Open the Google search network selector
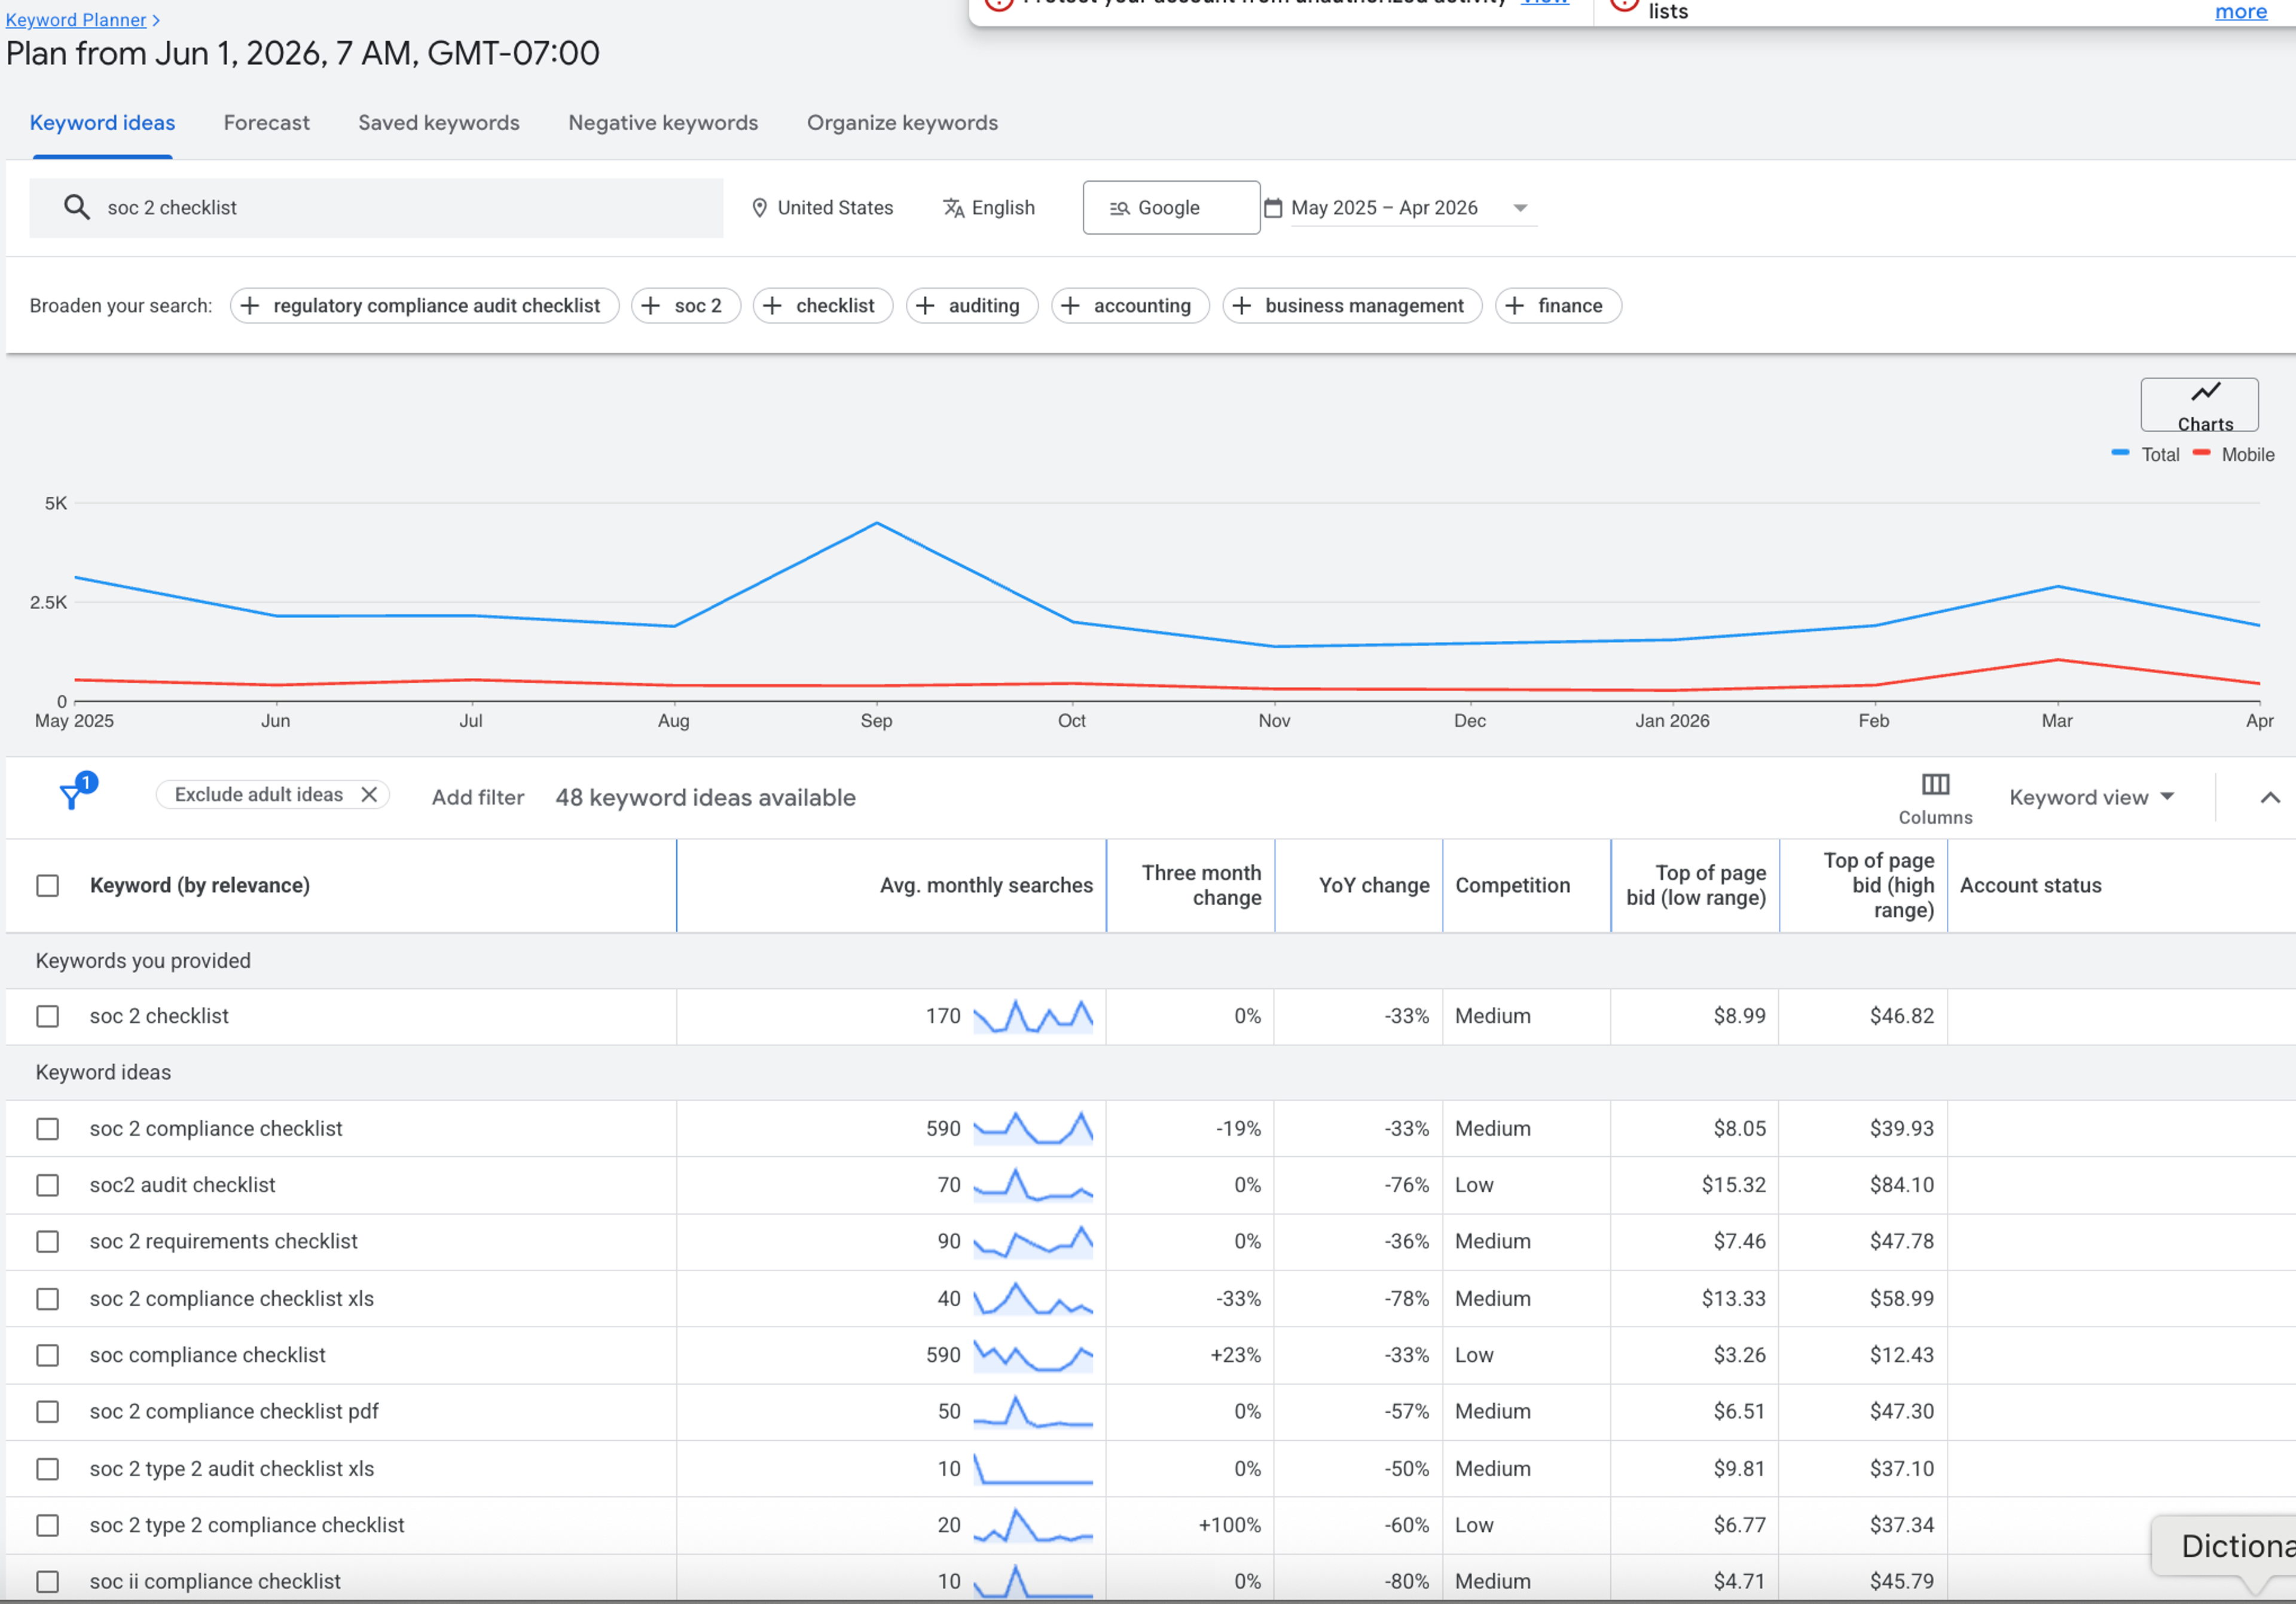This screenshot has width=2296, height=1604. point(1171,208)
